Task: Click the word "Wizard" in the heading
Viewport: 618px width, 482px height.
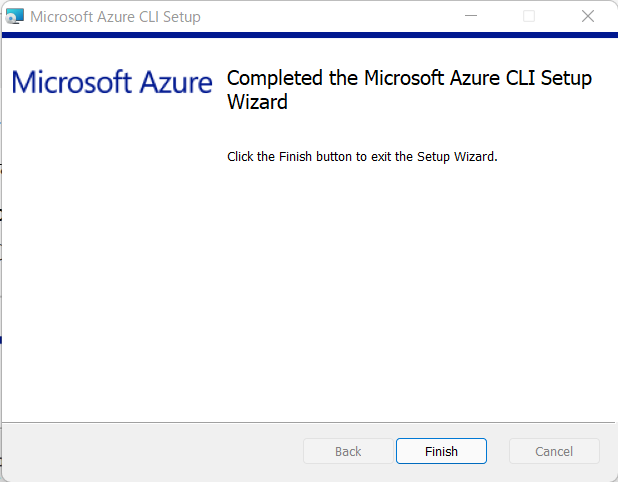Action: pyautogui.click(x=257, y=102)
